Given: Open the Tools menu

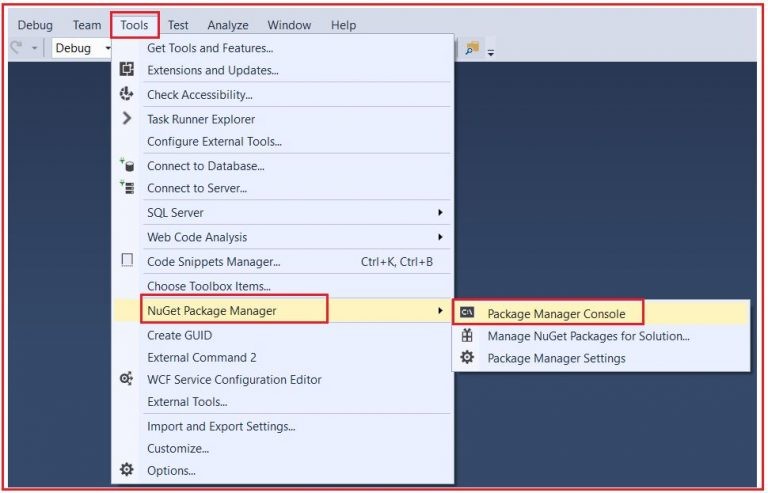Looking at the screenshot, I should coord(134,25).
